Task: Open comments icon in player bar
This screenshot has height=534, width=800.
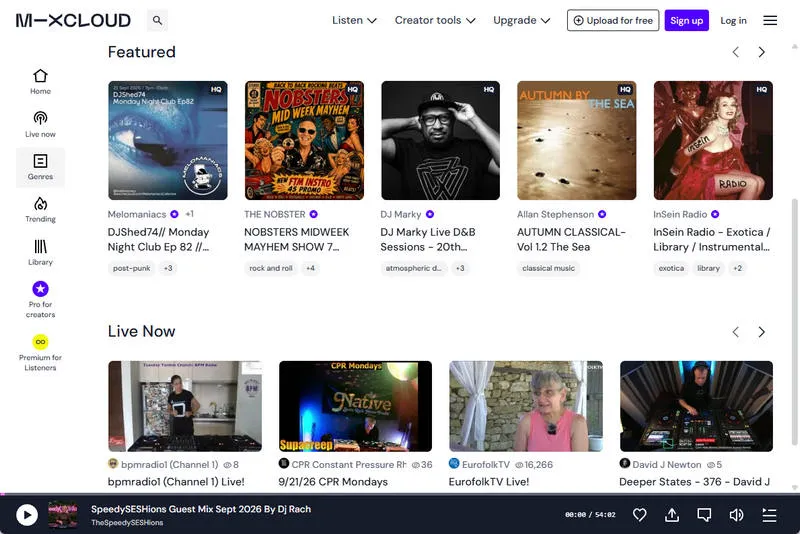Action: point(704,515)
